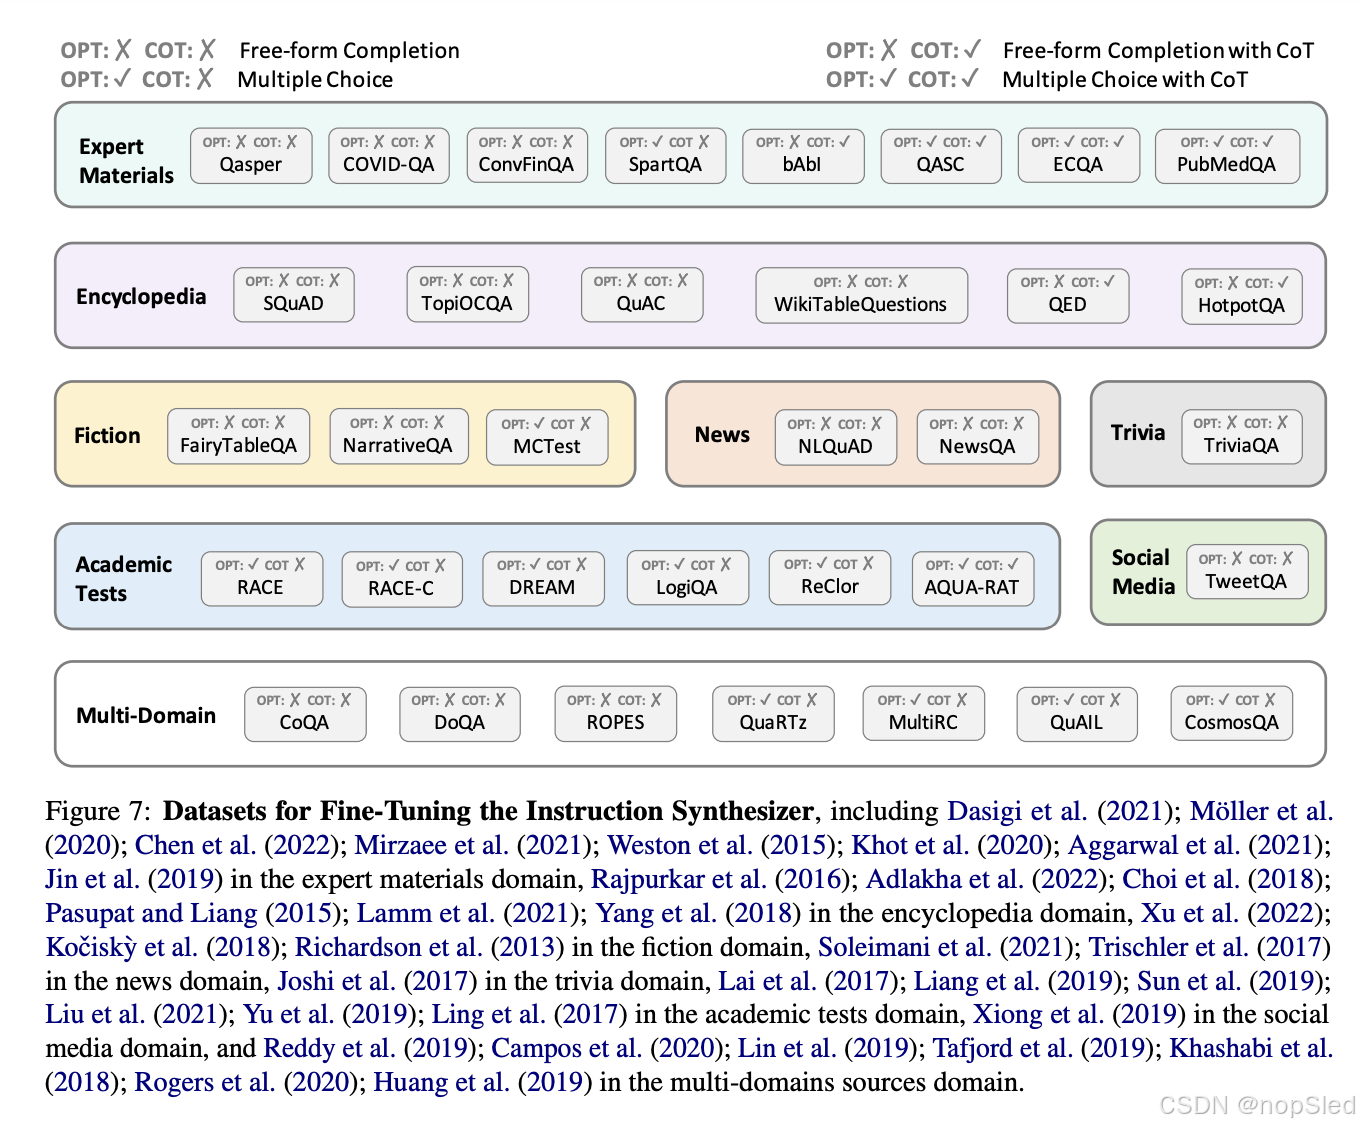Viewport: 1360px width, 1128px height.
Task: Click the WikiTableQuestions dataset box
Action: tap(861, 295)
